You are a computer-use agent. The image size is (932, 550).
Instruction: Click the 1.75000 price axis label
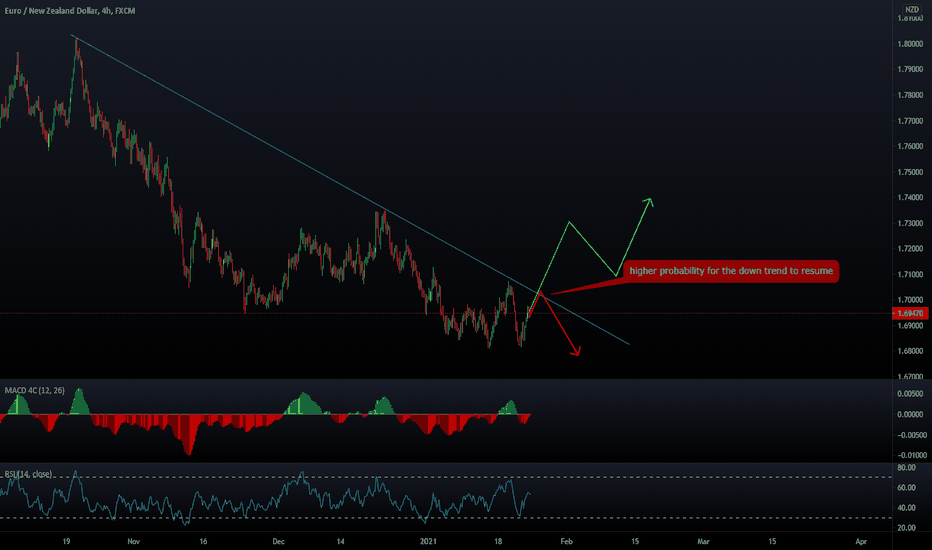coord(910,172)
